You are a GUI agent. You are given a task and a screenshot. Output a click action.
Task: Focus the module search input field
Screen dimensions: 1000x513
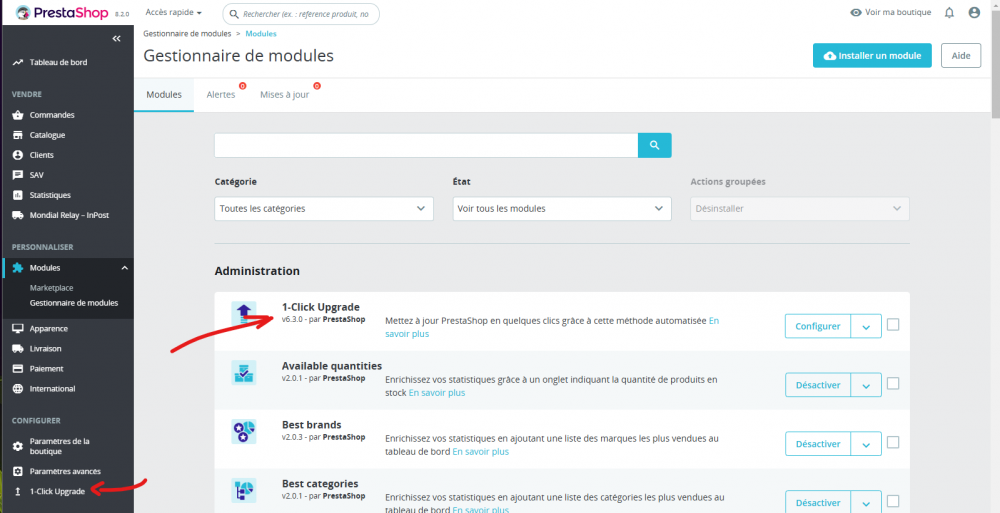(426, 145)
